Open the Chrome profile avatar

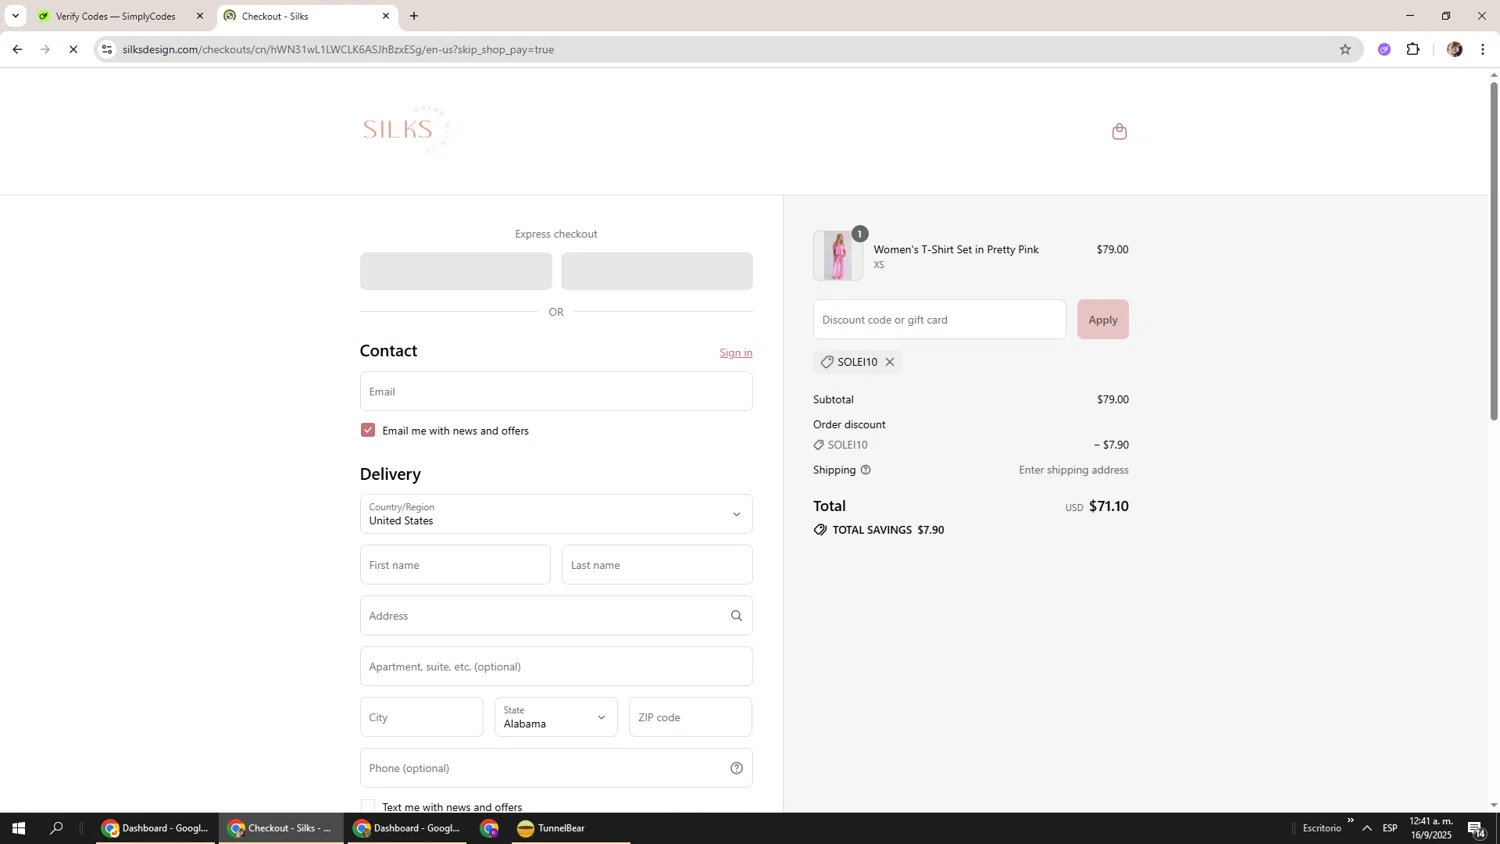pyautogui.click(x=1455, y=49)
